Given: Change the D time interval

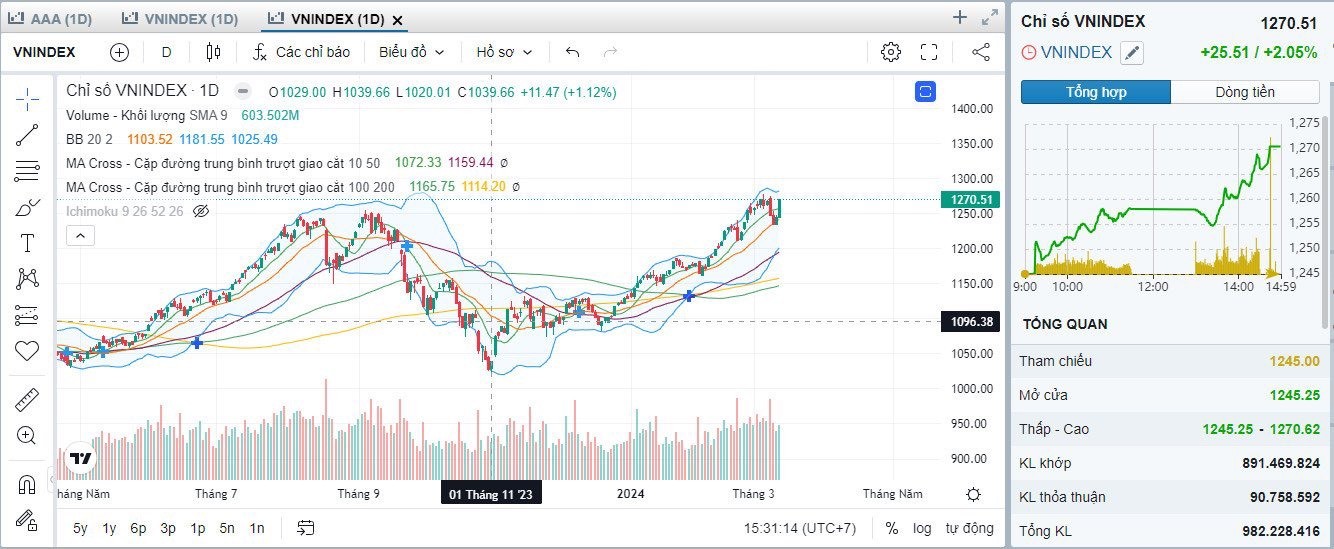Looking at the screenshot, I should 166,52.
